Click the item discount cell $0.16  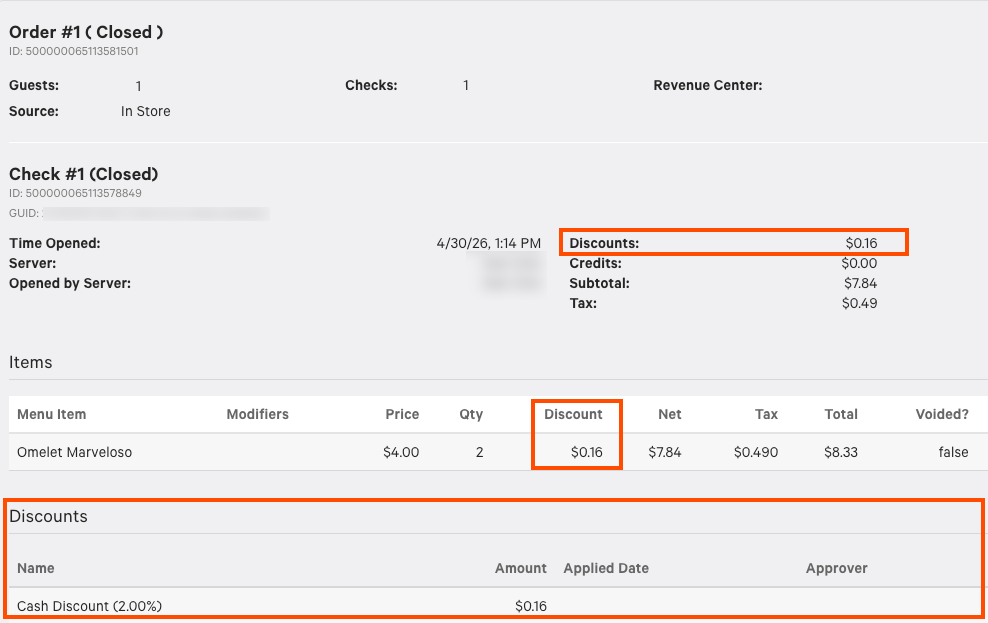click(587, 452)
